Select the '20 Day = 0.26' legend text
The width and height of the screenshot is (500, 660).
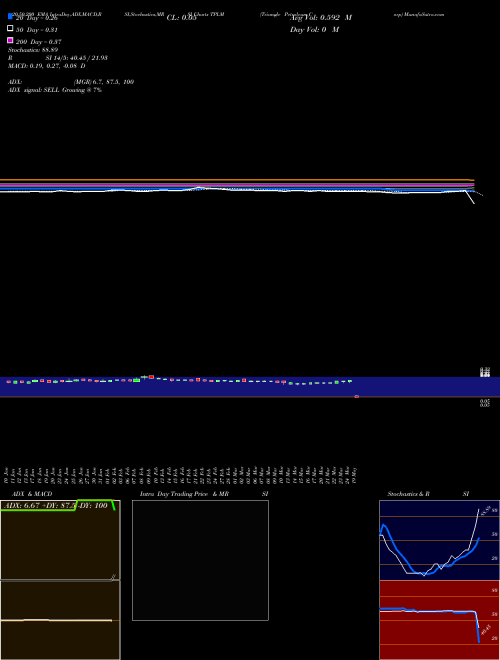tap(37, 18)
